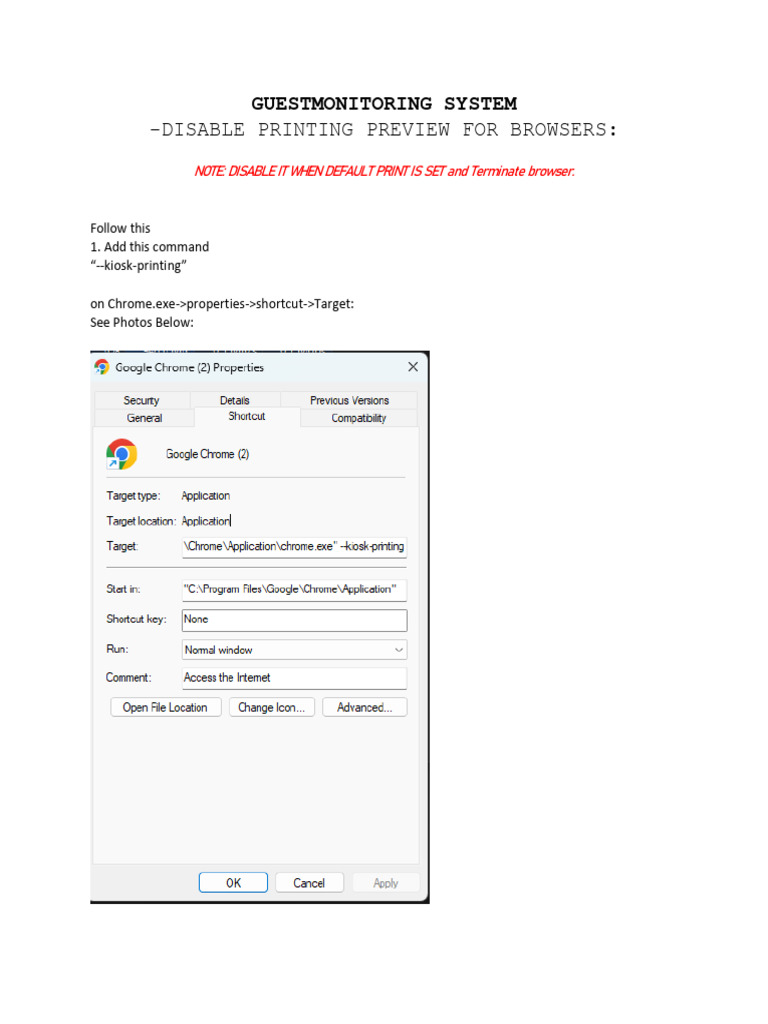The height and width of the screenshot is (1024, 768).
Task: Switch to the Details tab
Action: pos(234,400)
